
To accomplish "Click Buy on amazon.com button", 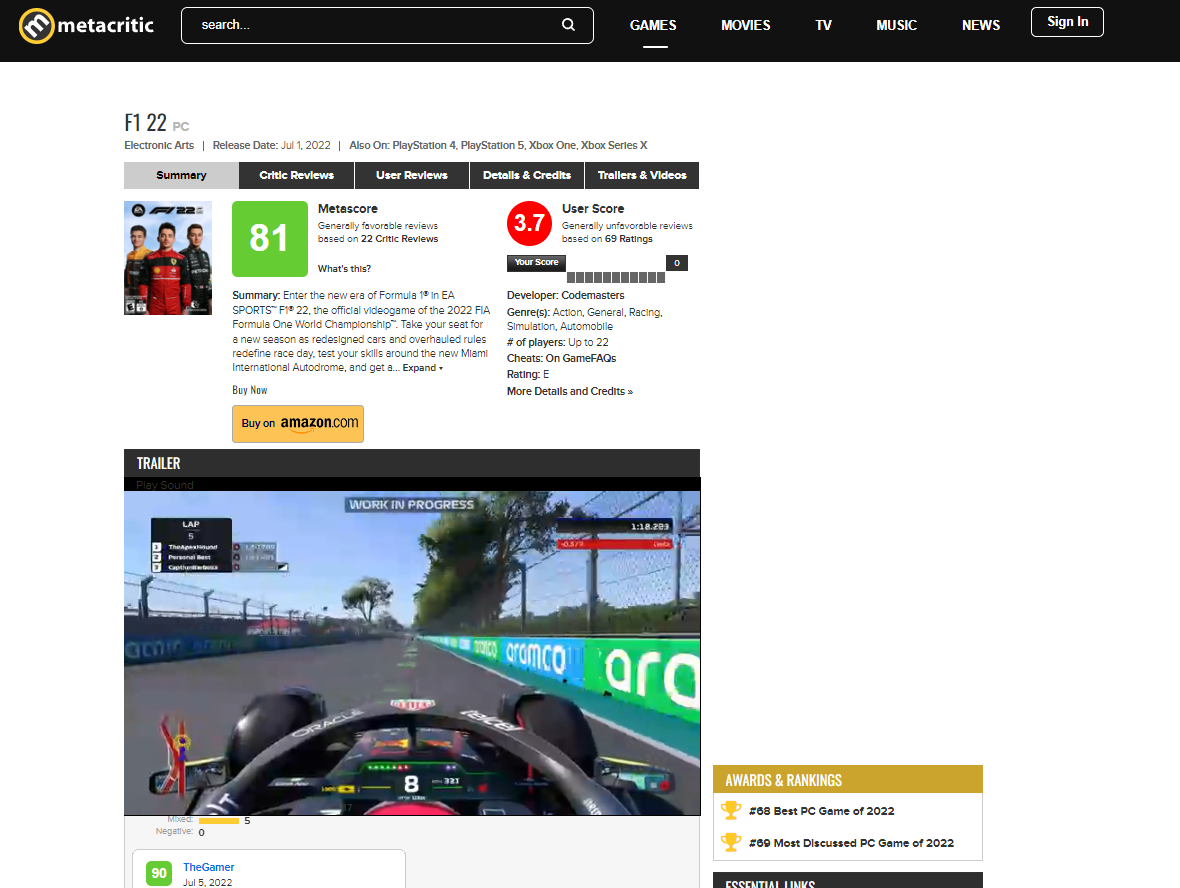I will [298, 424].
